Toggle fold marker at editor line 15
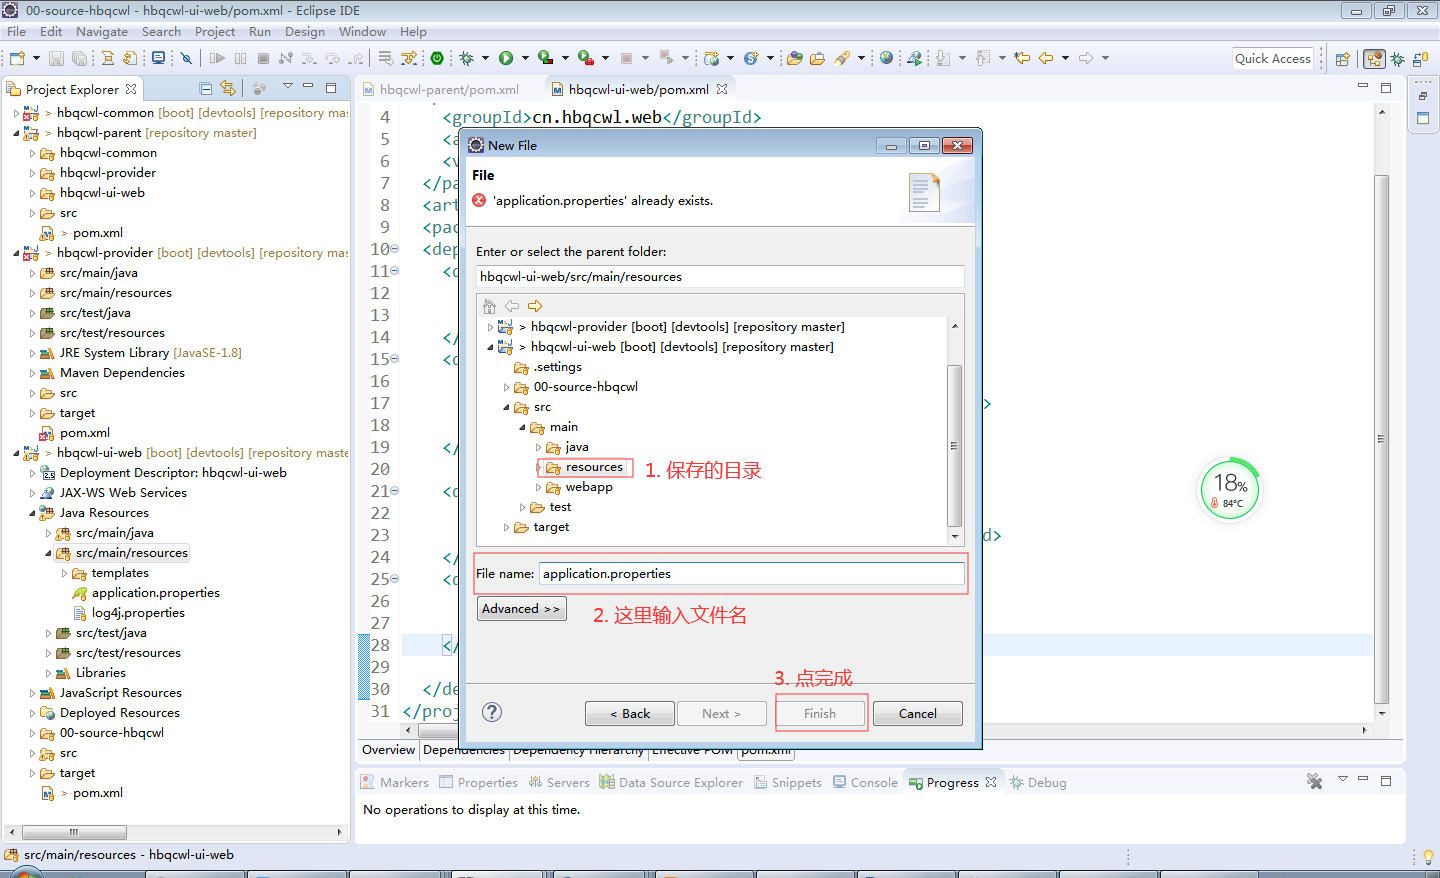This screenshot has height=878, width=1440. coord(394,359)
